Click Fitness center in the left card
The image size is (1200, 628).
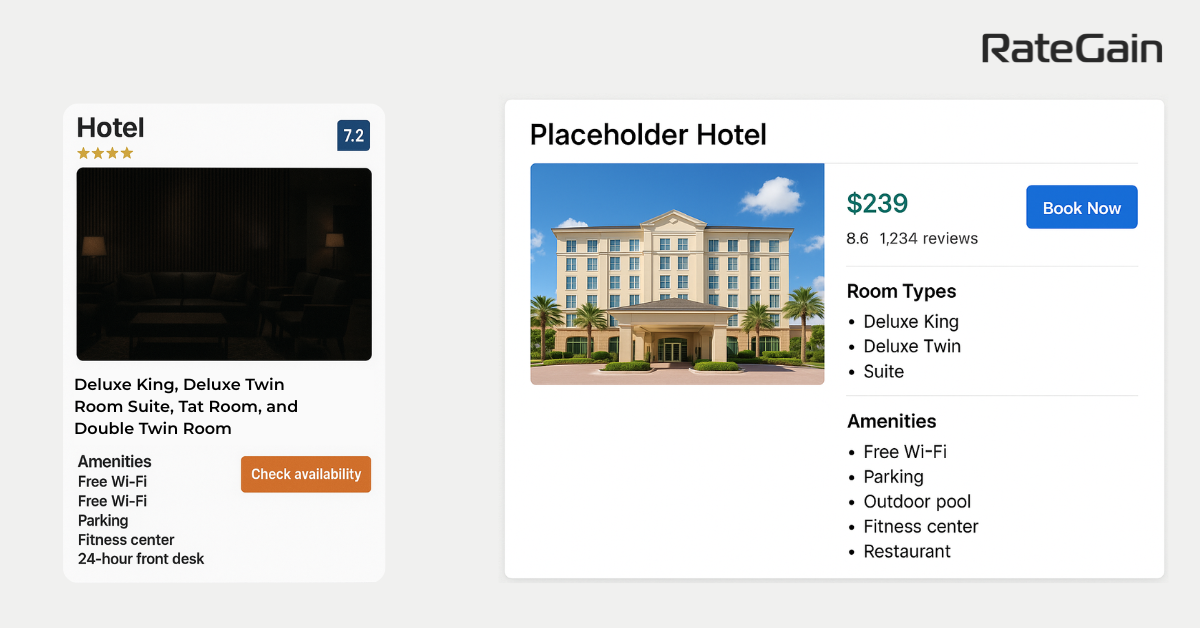coord(126,540)
